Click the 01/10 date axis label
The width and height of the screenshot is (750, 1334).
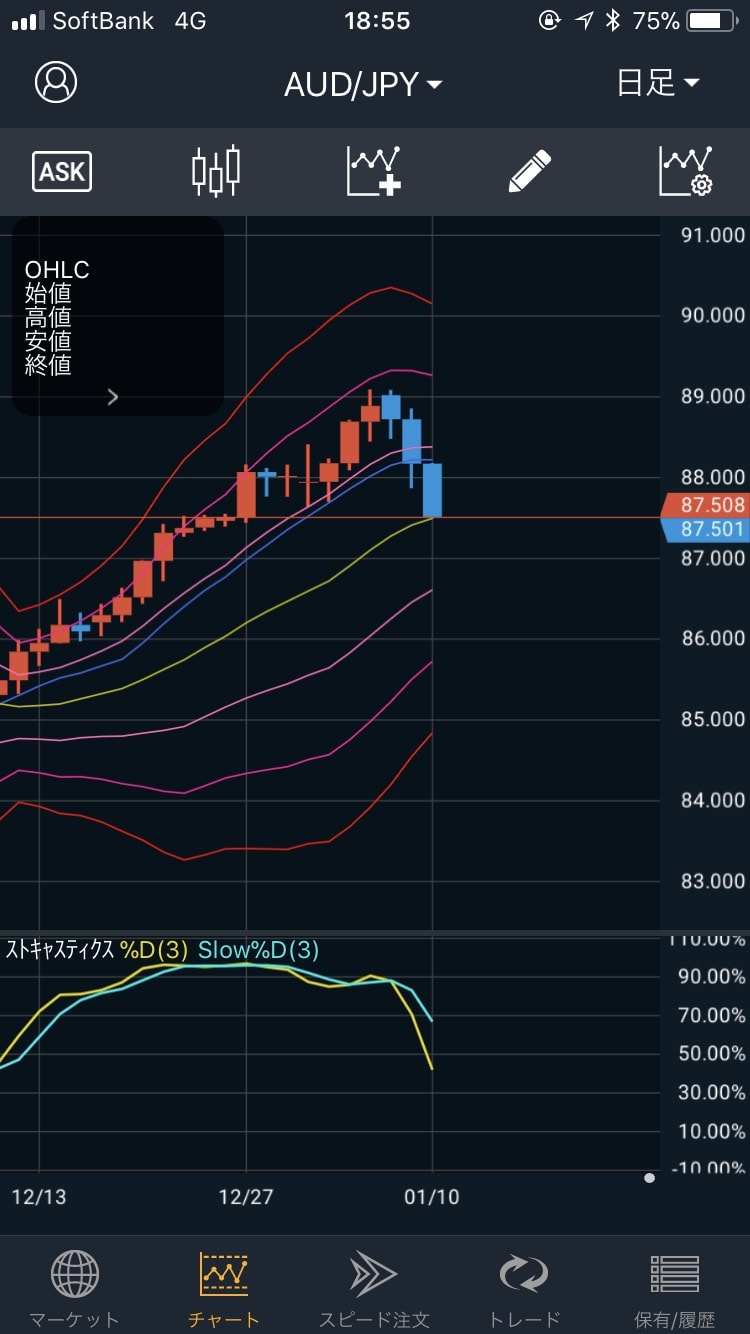coord(432,1197)
